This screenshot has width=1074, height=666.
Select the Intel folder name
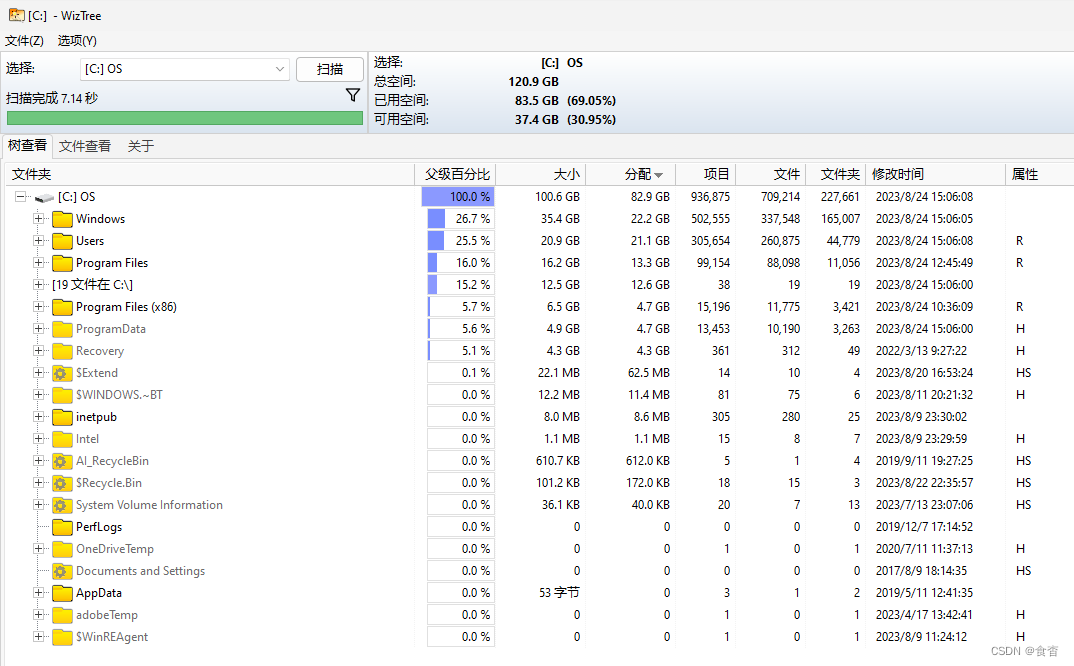(87, 439)
